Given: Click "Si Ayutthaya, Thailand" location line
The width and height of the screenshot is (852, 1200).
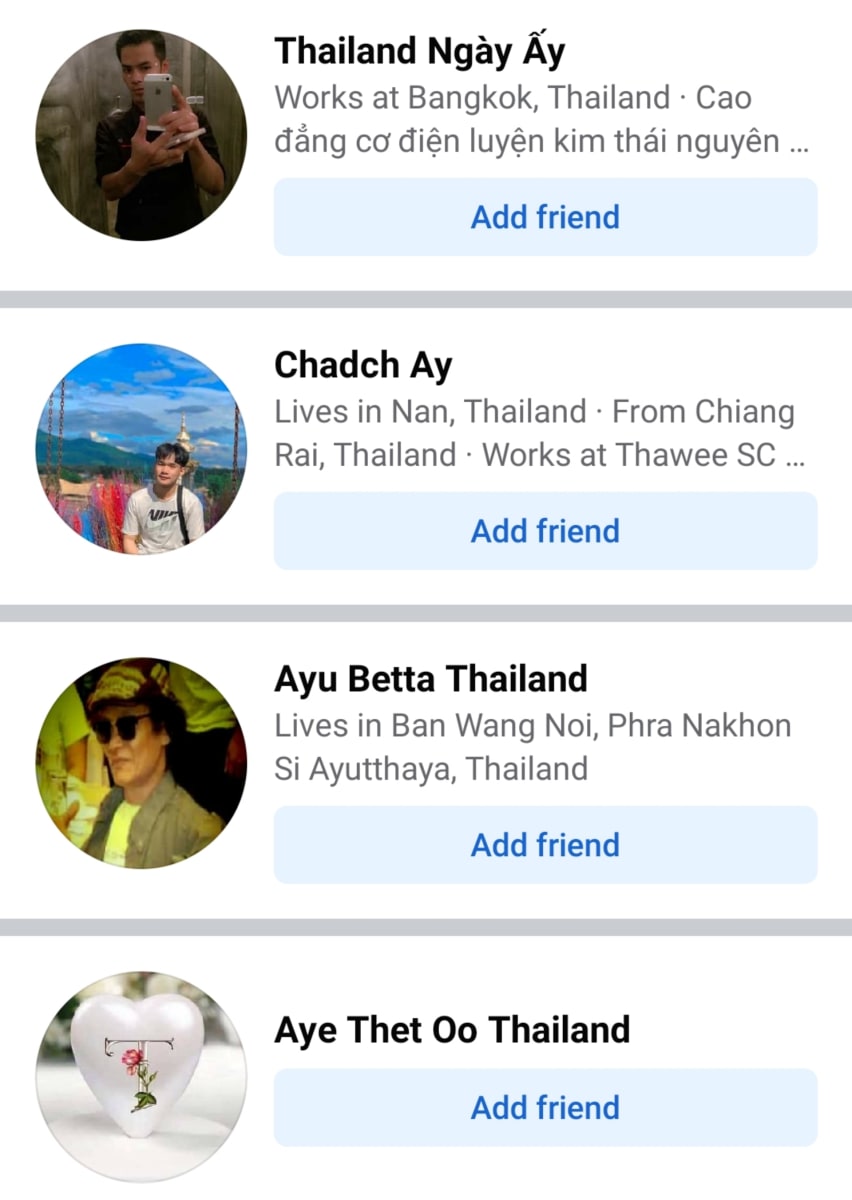Looking at the screenshot, I should 431,770.
